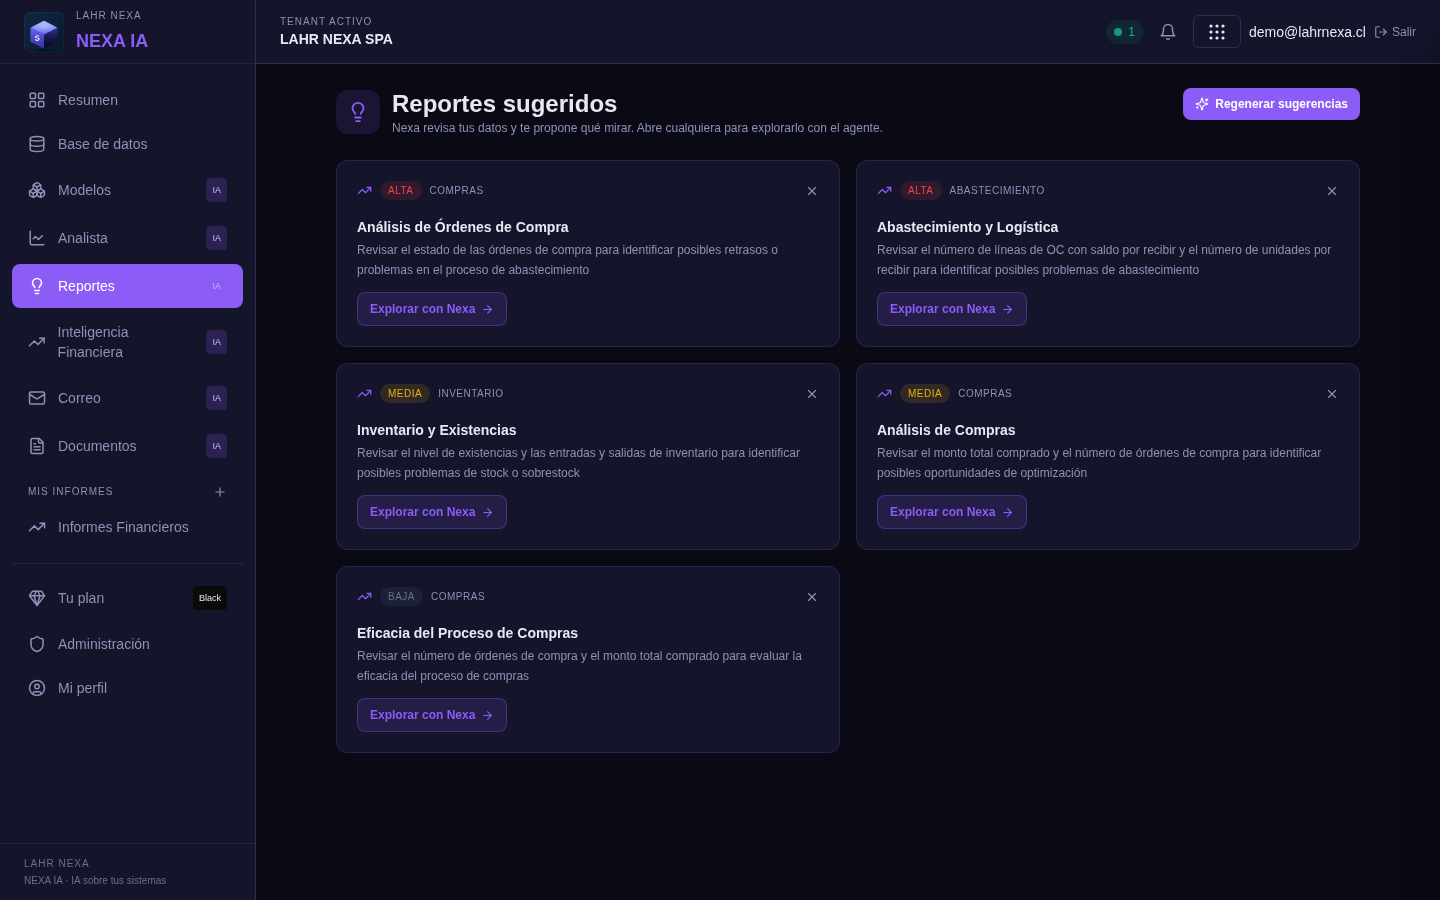Viewport: 1440px width, 900px height.
Task: Click the trend icon on the Abastecimiento card
Action: pos(885,191)
